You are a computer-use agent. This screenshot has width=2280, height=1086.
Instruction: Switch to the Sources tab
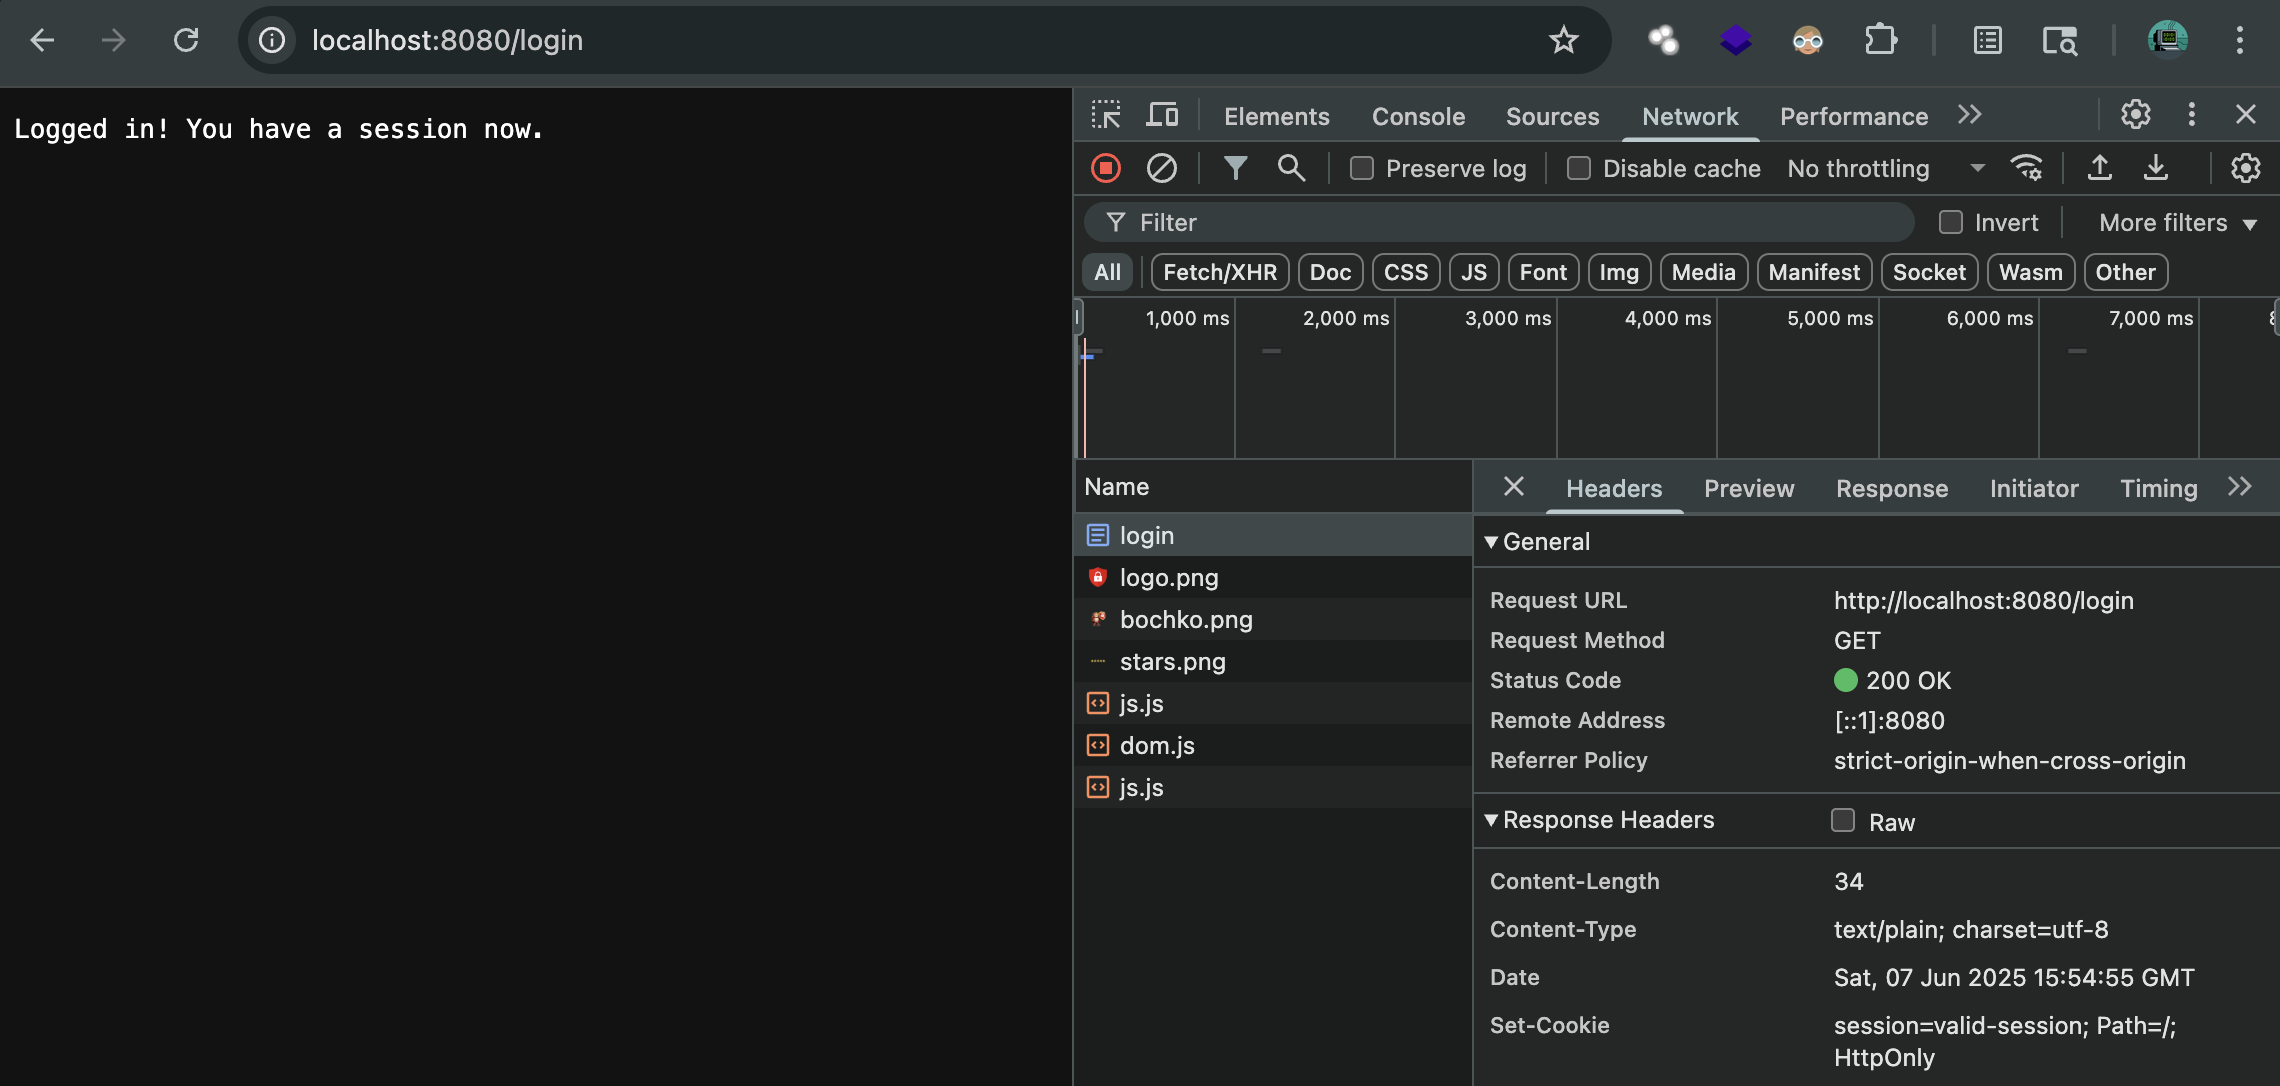click(x=1552, y=116)
